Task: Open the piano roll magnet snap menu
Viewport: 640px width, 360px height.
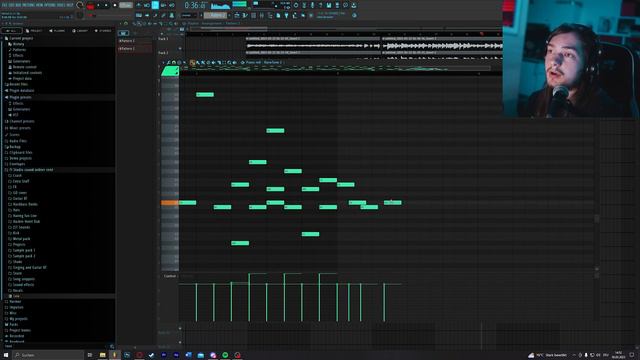Action: tap(174, 62)
